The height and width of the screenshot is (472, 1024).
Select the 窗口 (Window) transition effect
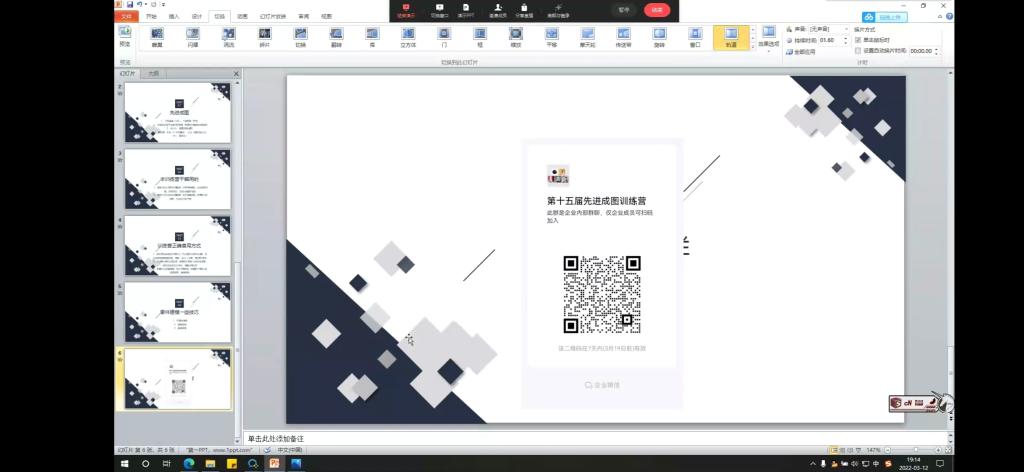[x=695, y=38]
